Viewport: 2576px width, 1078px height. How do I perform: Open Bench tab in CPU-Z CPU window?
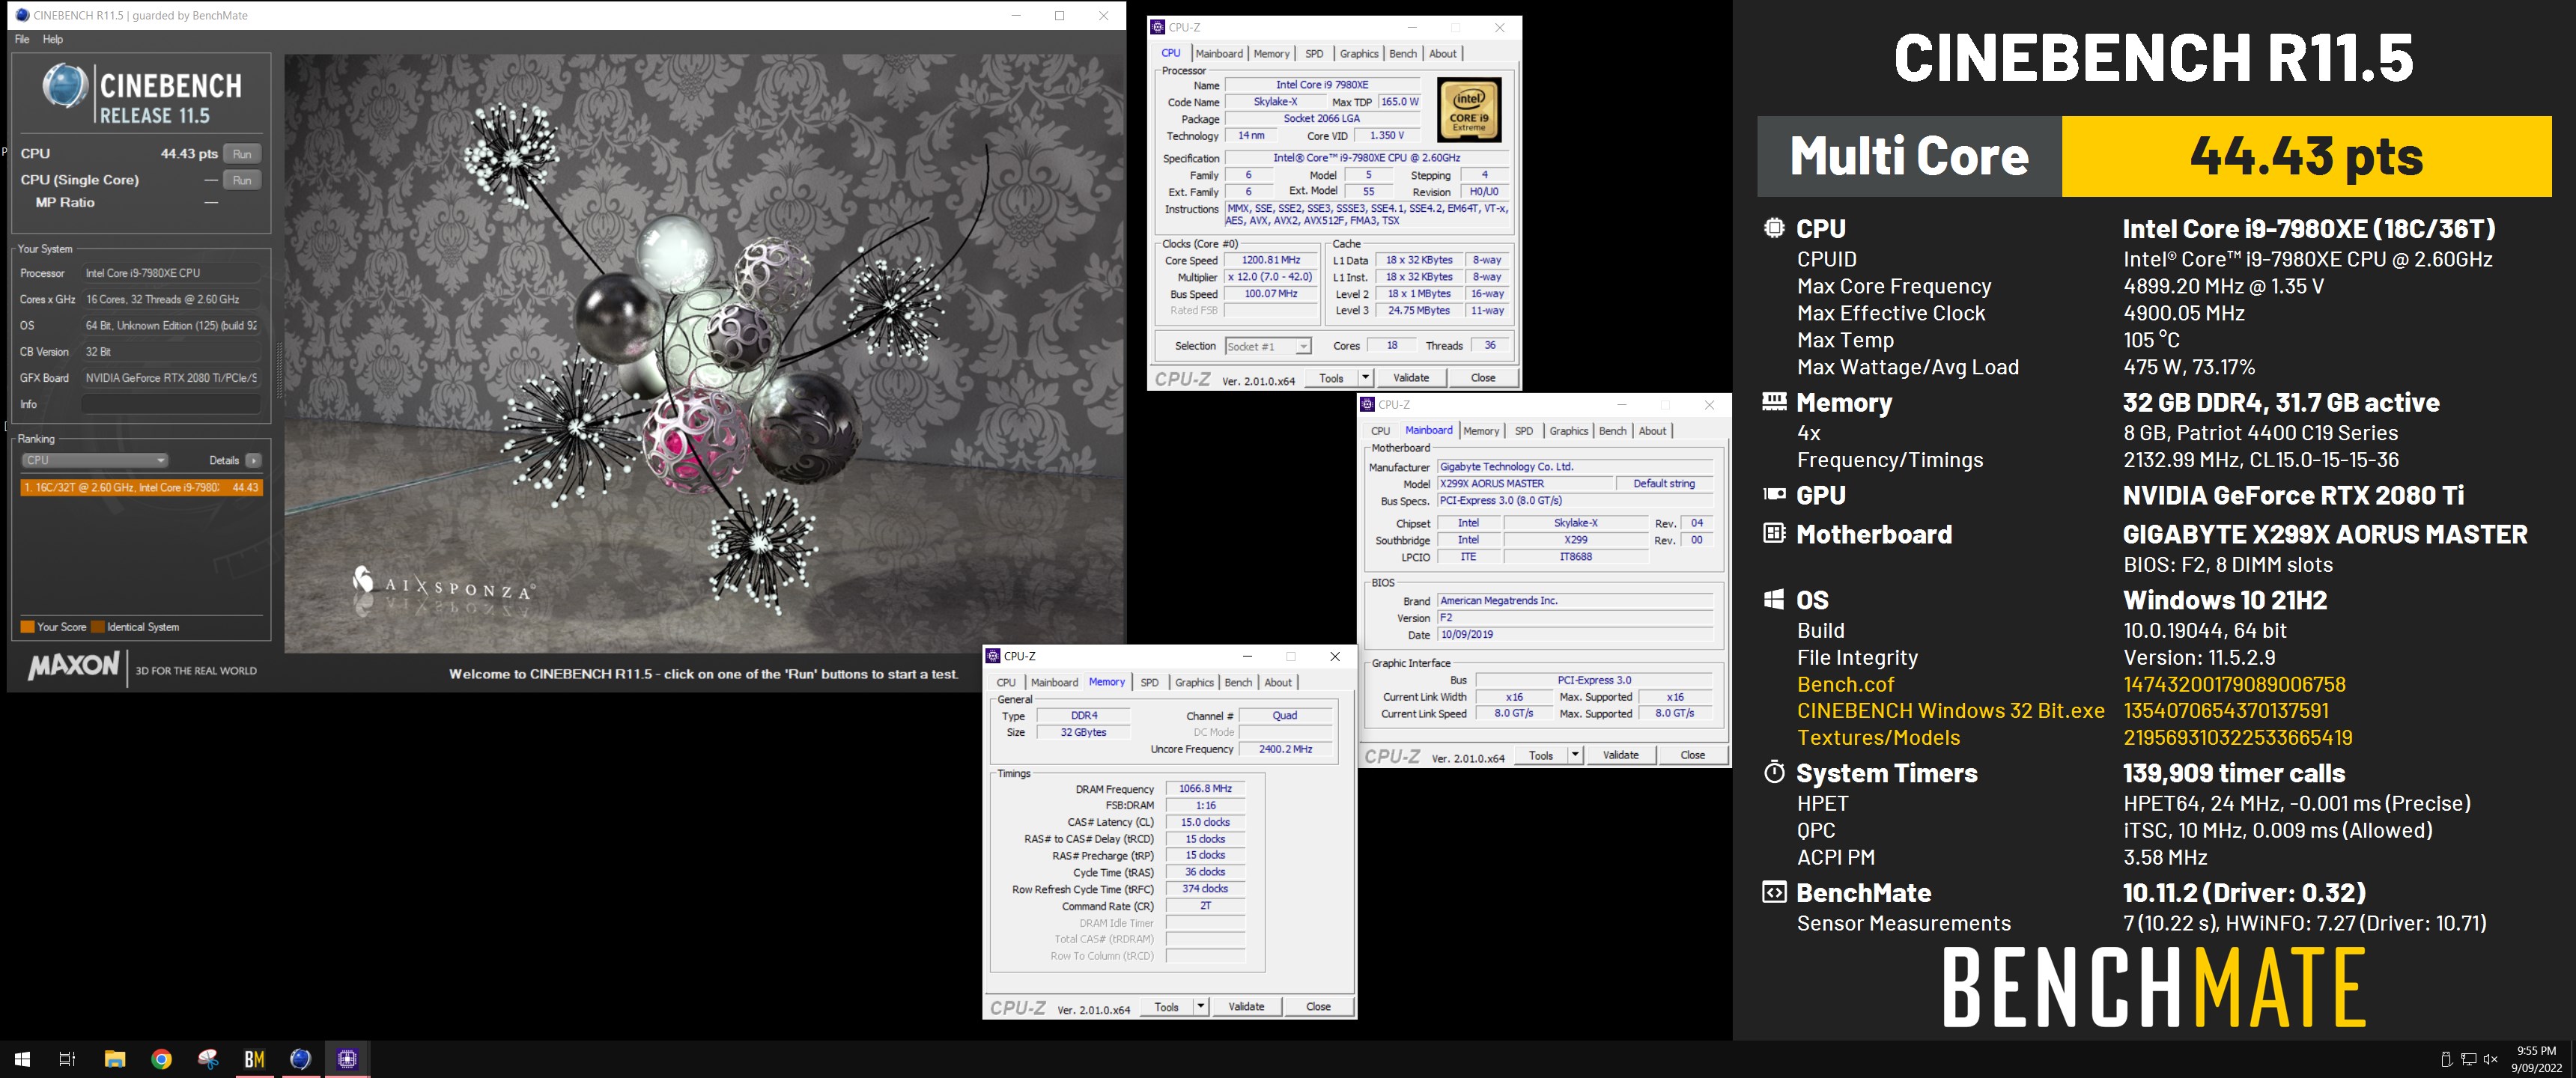point(1403,54)
